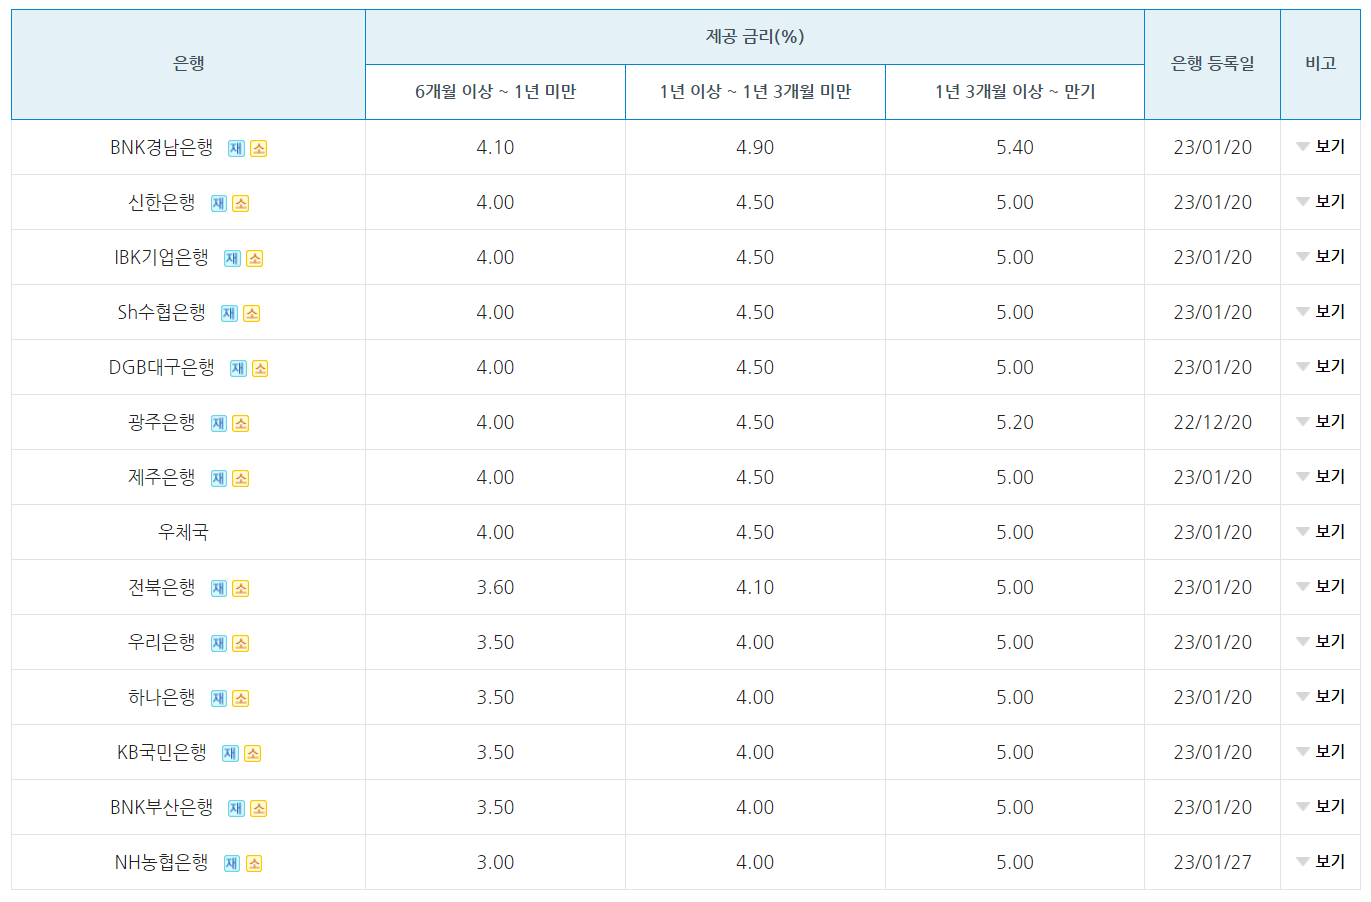Click the 재 badge next to BNK경남은행
The height and width of the screenshot is (902, 1371).
238,146
